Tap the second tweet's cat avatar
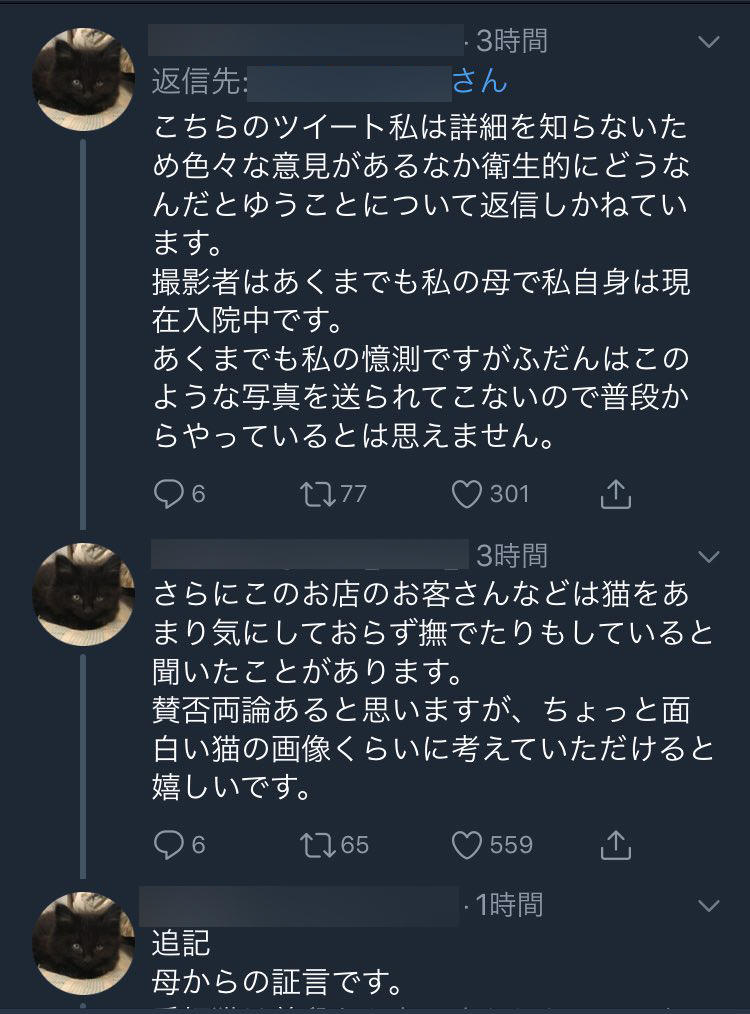The width and height of the screenshot is (750, 1014). point(84,594)
